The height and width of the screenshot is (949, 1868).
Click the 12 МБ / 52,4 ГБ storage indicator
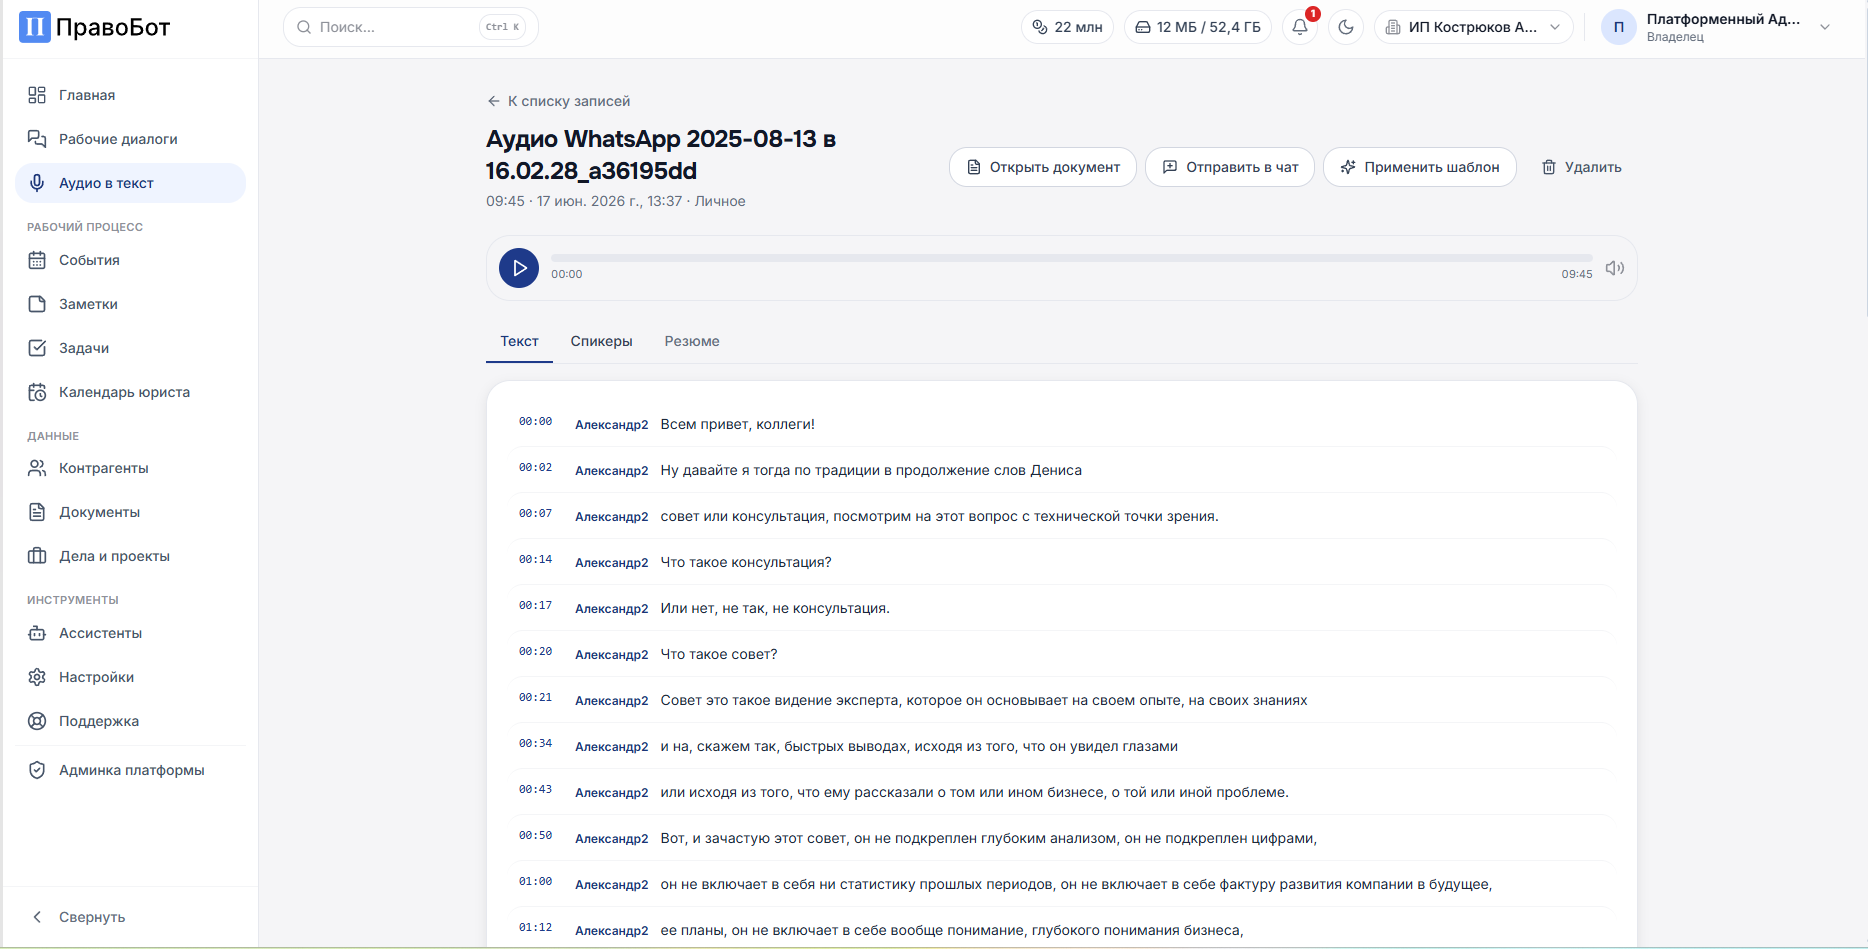click(1198, 27)
